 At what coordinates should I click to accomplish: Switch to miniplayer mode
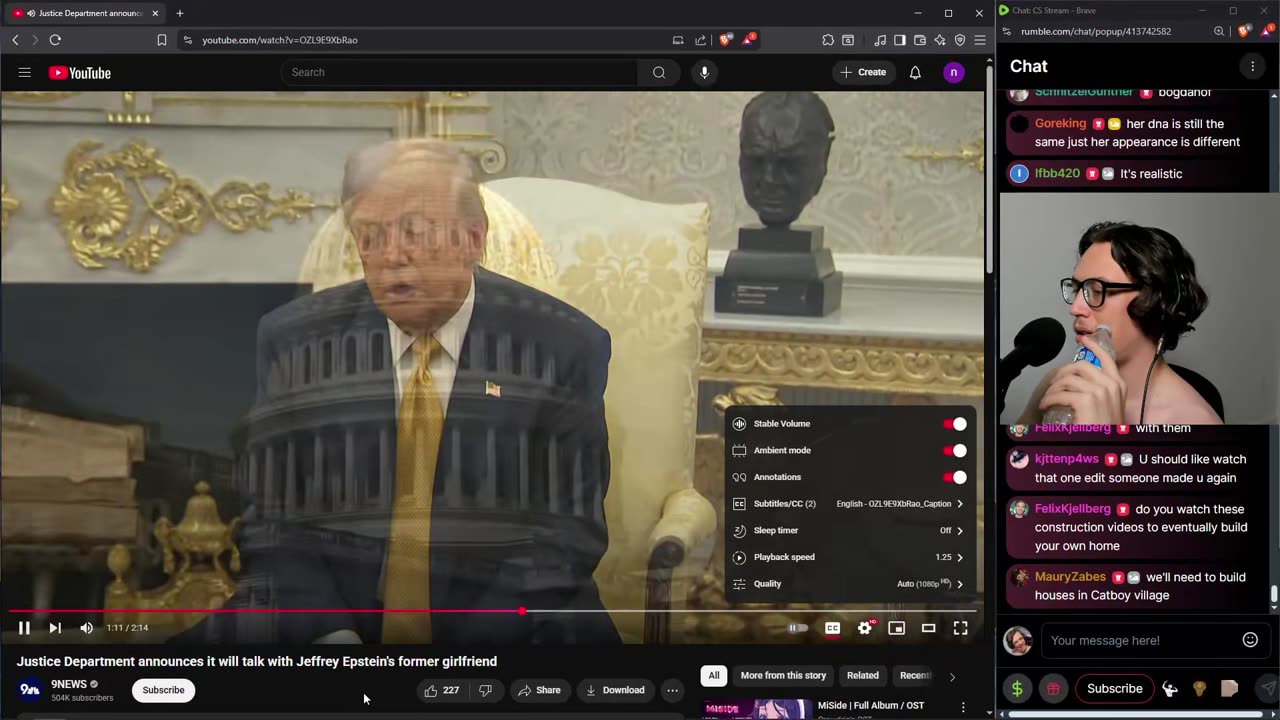896,628
